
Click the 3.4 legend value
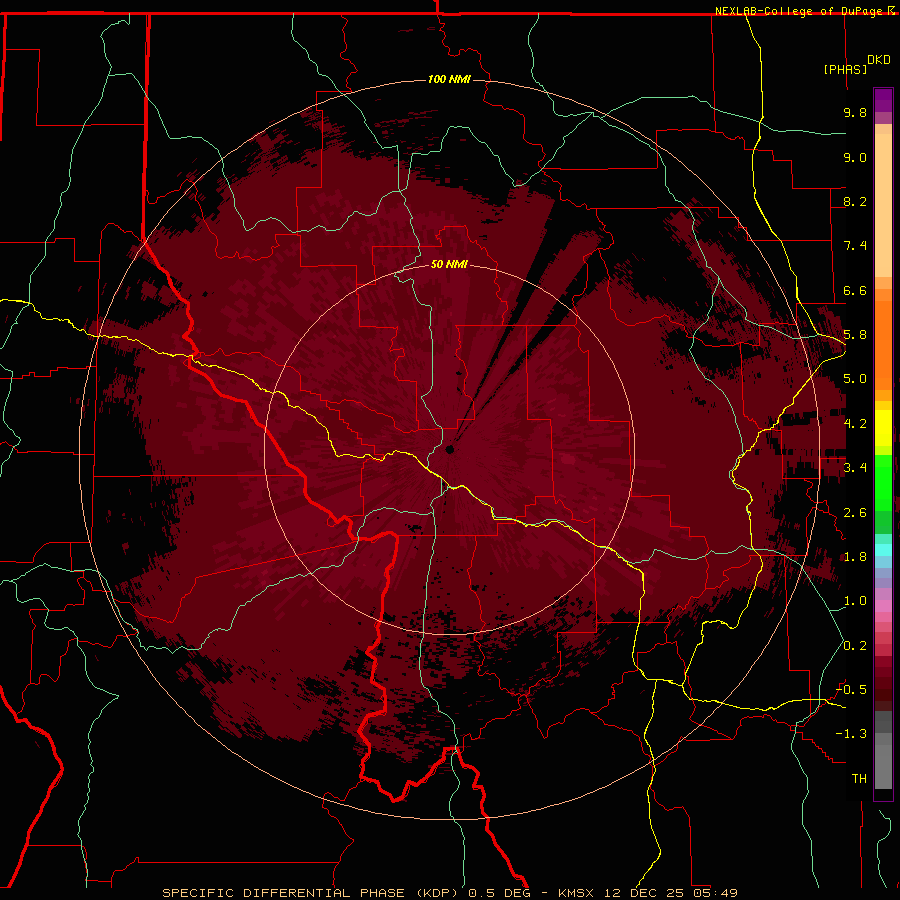pyautogui.click(x=855, y=468)
